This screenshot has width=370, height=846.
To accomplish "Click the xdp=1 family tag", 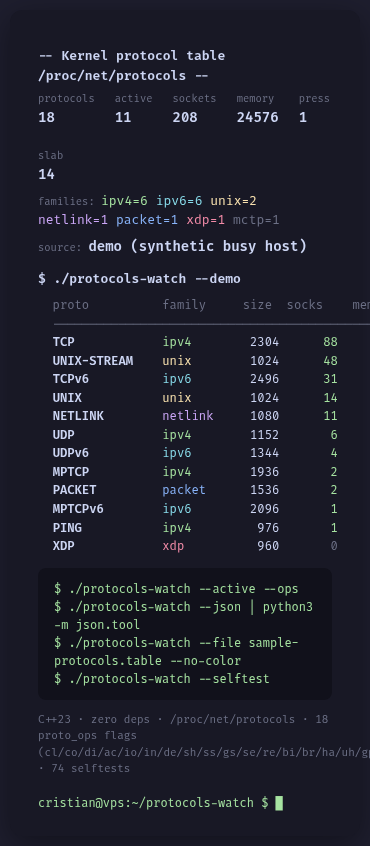I will [206, 220].
